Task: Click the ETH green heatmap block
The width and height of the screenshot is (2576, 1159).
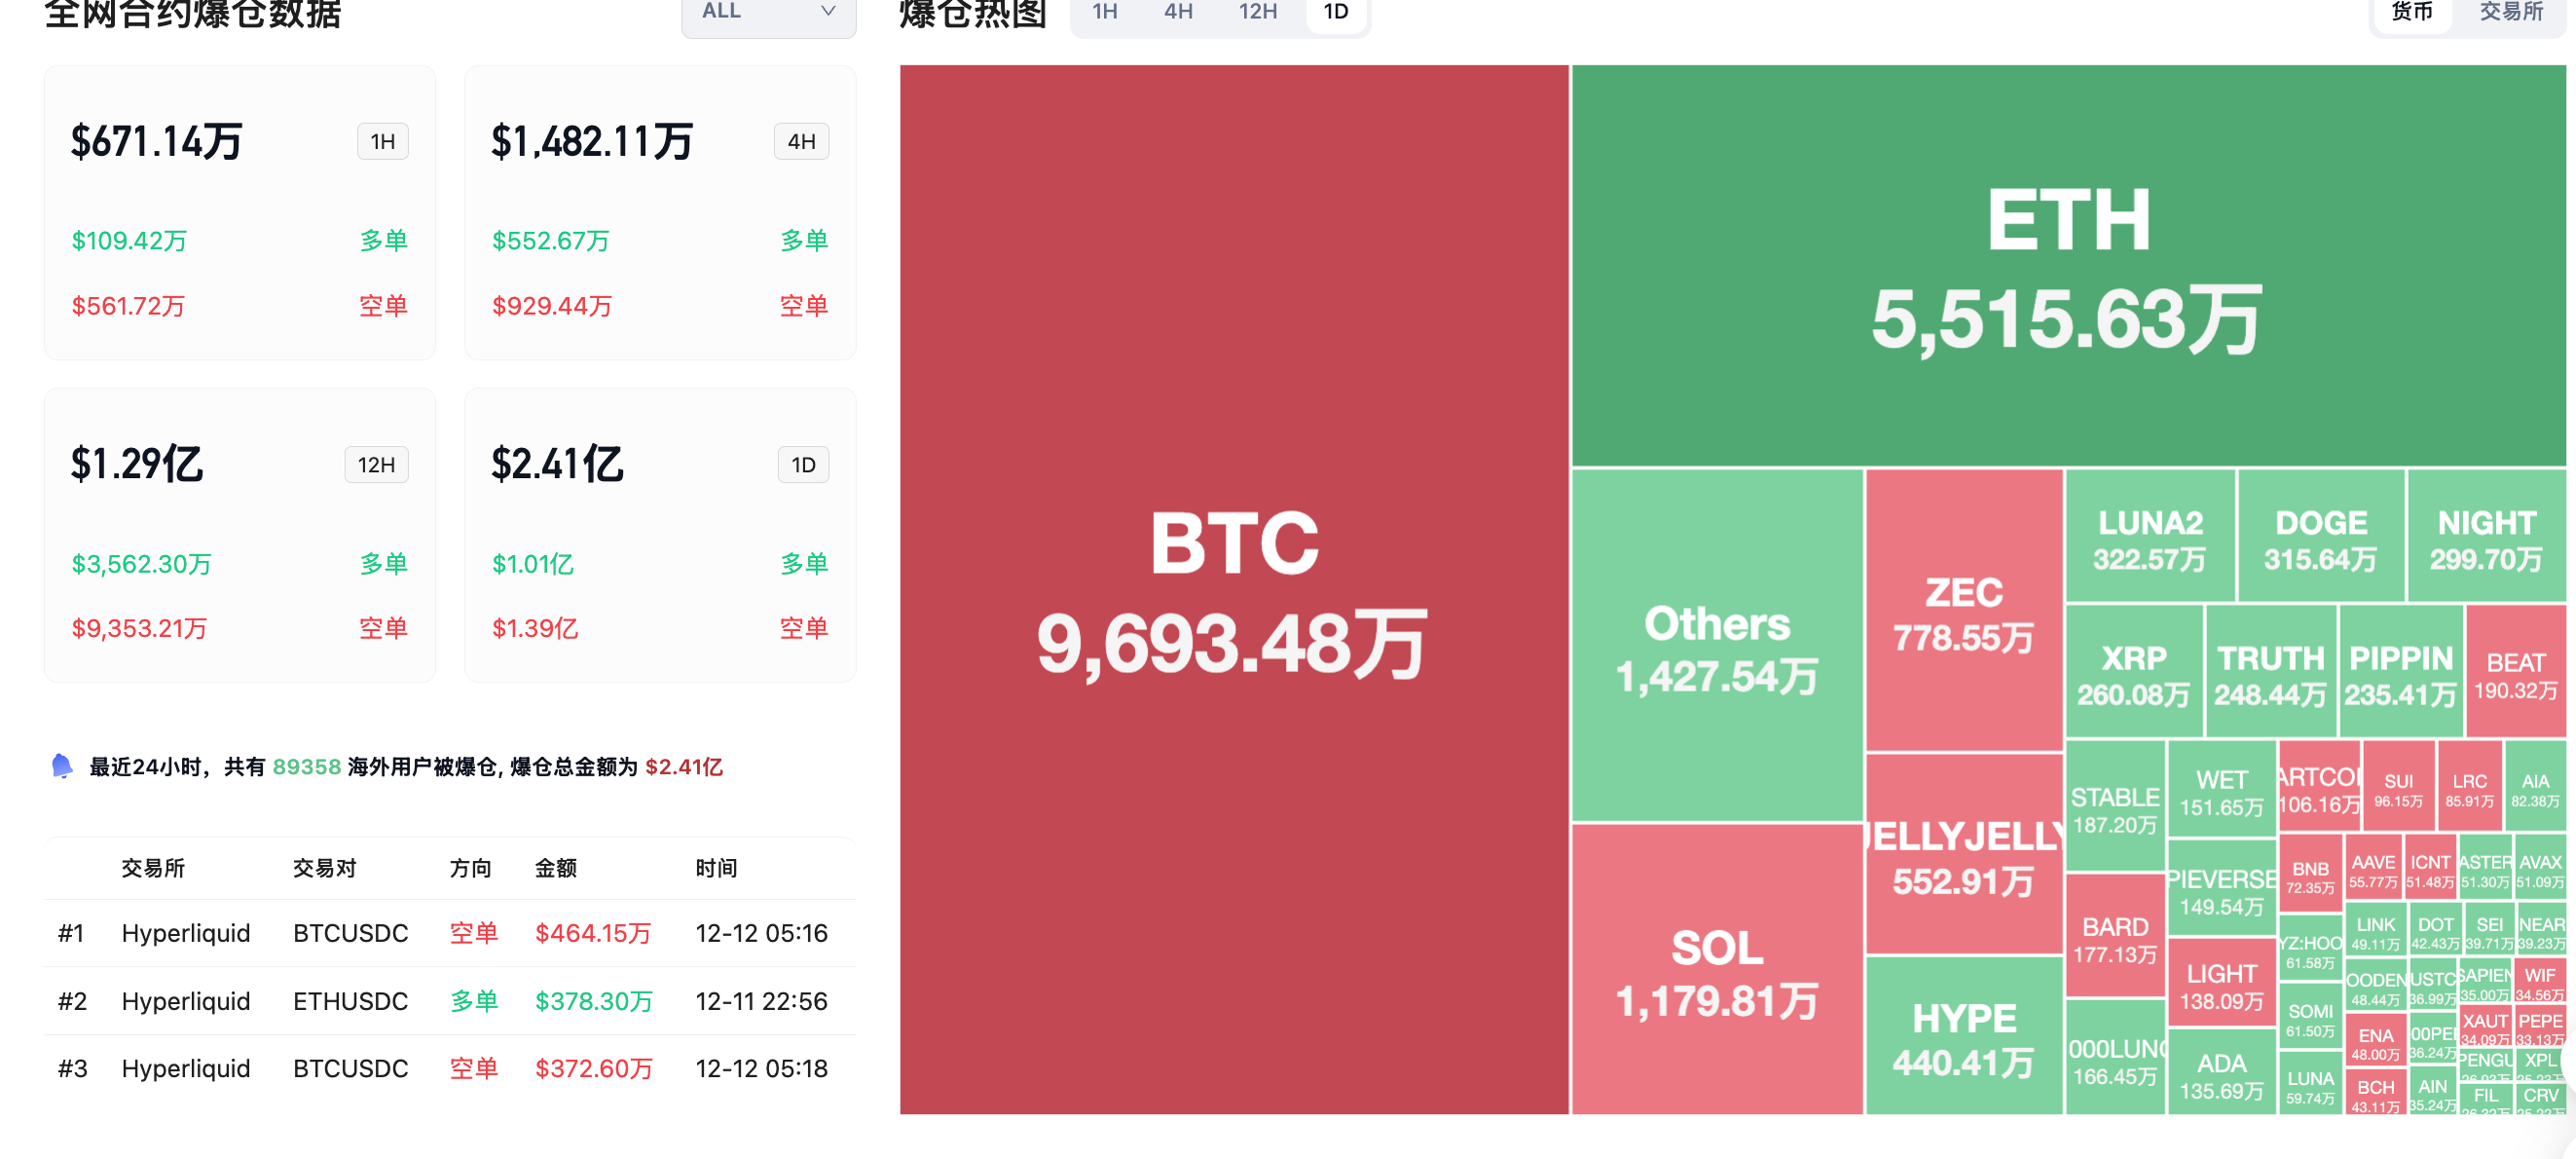Action: [2067, 265]
